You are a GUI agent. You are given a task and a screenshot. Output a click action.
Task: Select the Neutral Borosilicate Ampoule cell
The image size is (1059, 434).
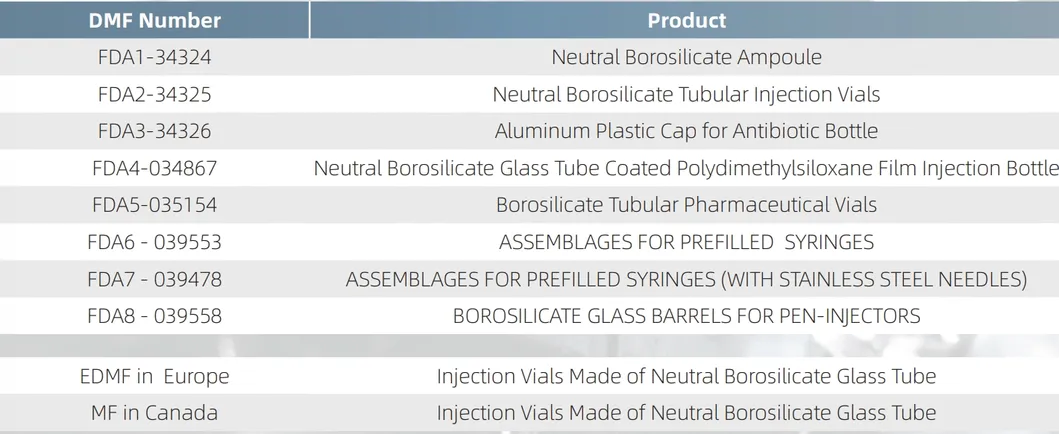(x=686, y=57)
